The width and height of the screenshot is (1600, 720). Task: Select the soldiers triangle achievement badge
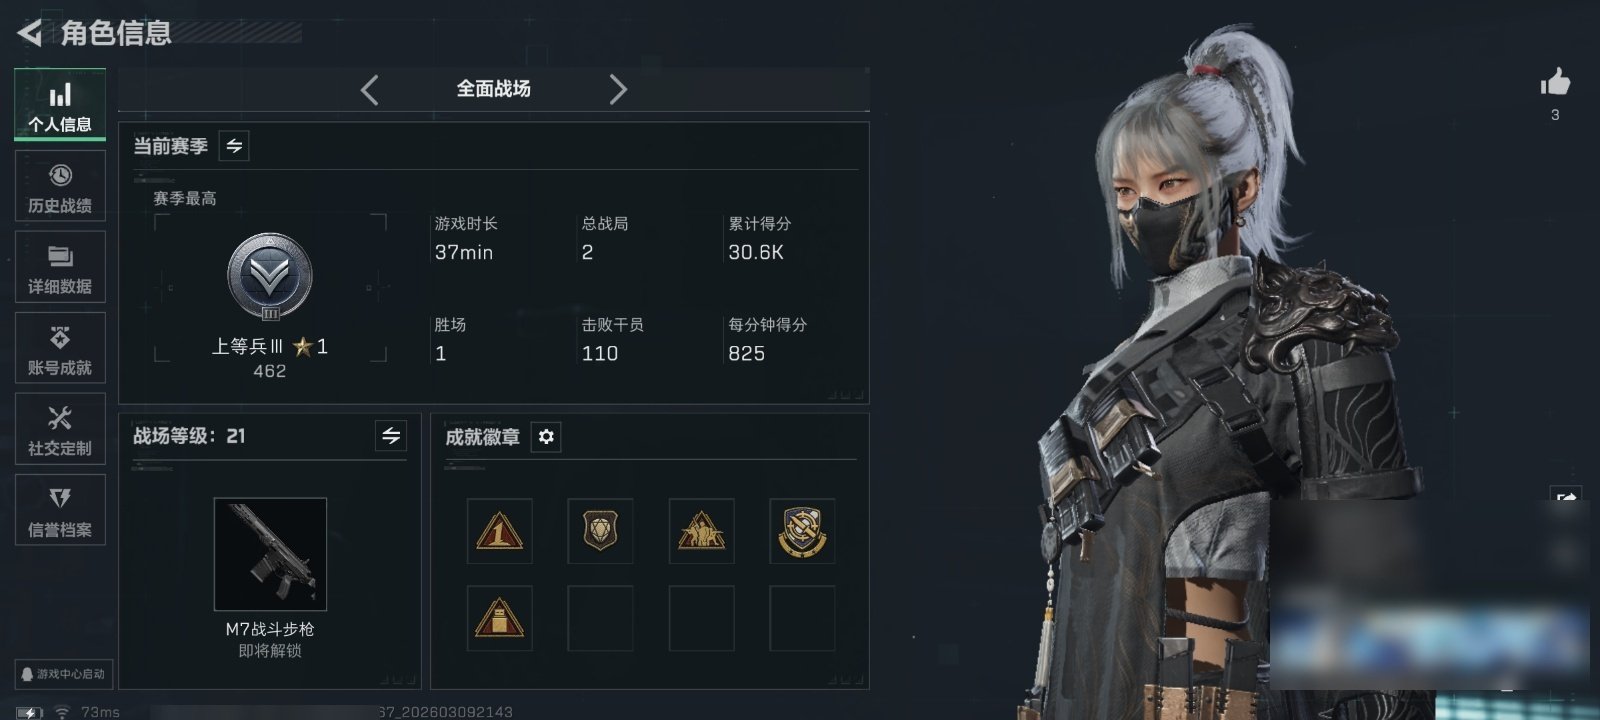tap(701, 531)
